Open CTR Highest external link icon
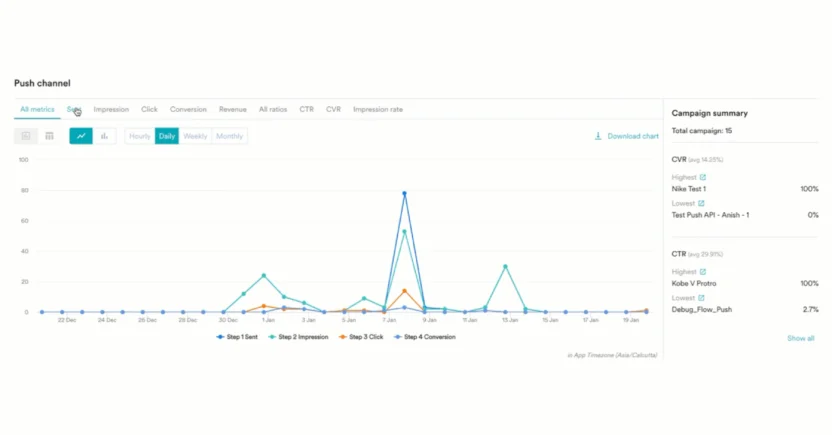 703,272
